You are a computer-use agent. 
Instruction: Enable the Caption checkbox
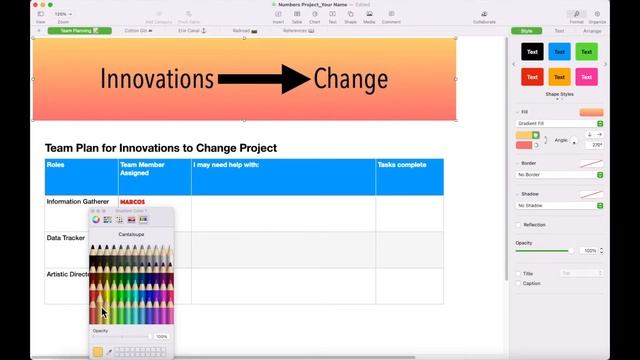[x=519, y=283]
